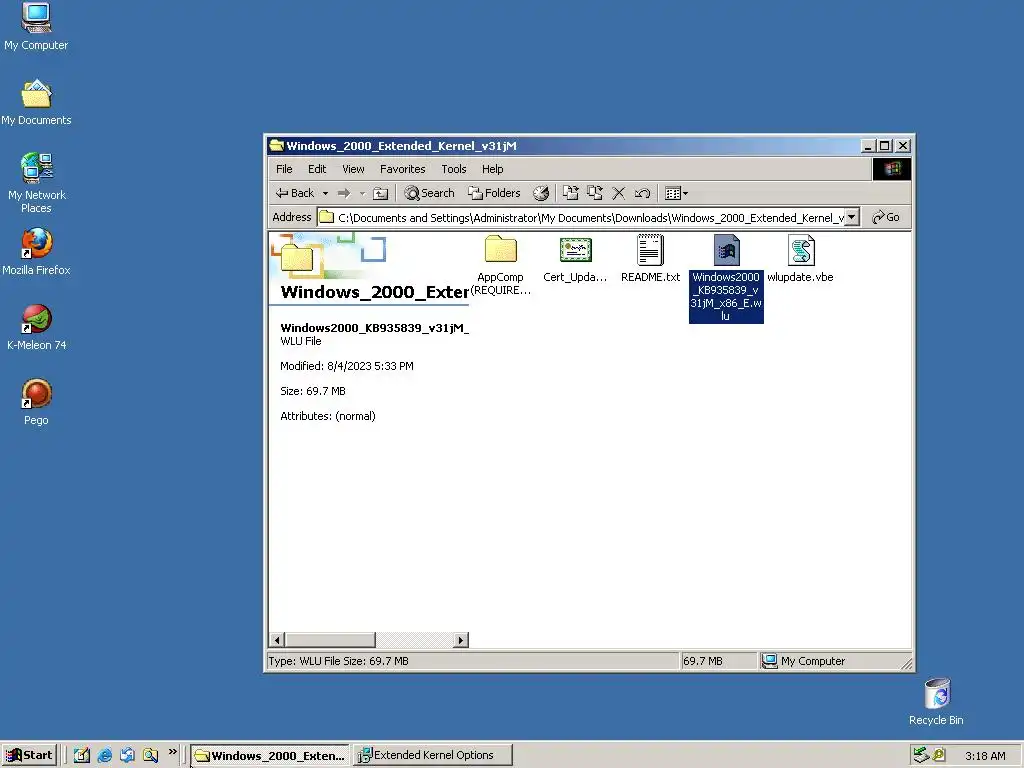1024x768 pixels.
Task: Click the address bar path field
Action: point(581,217)
